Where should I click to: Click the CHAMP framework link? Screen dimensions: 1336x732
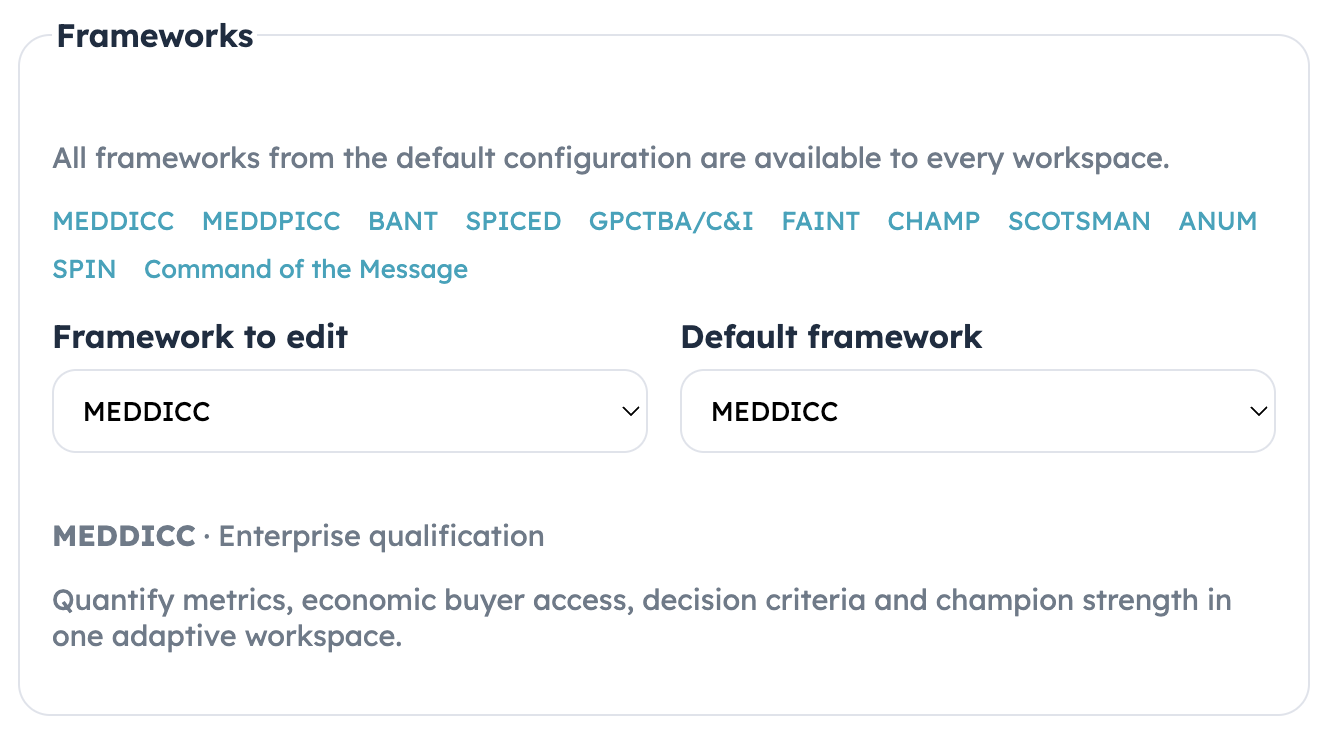(x=934, y=221)
